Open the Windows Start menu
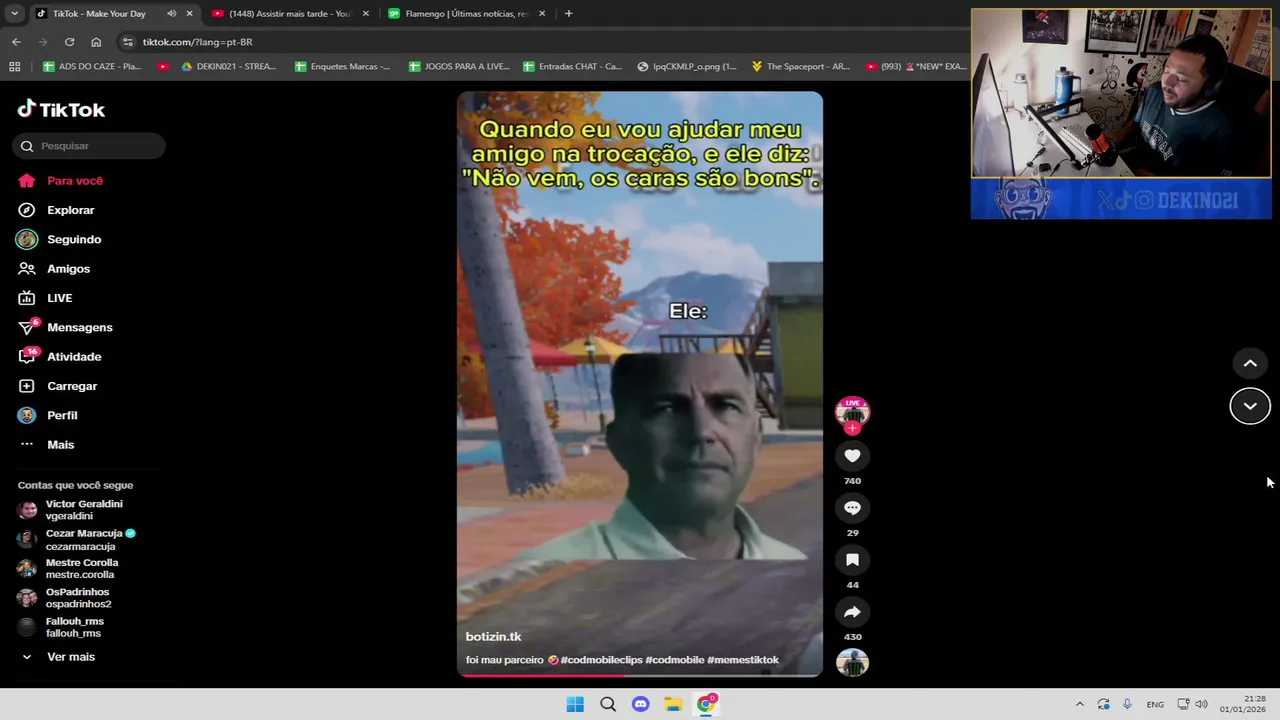The height and width of the screenshot is (720, 1280). point(575,704)
